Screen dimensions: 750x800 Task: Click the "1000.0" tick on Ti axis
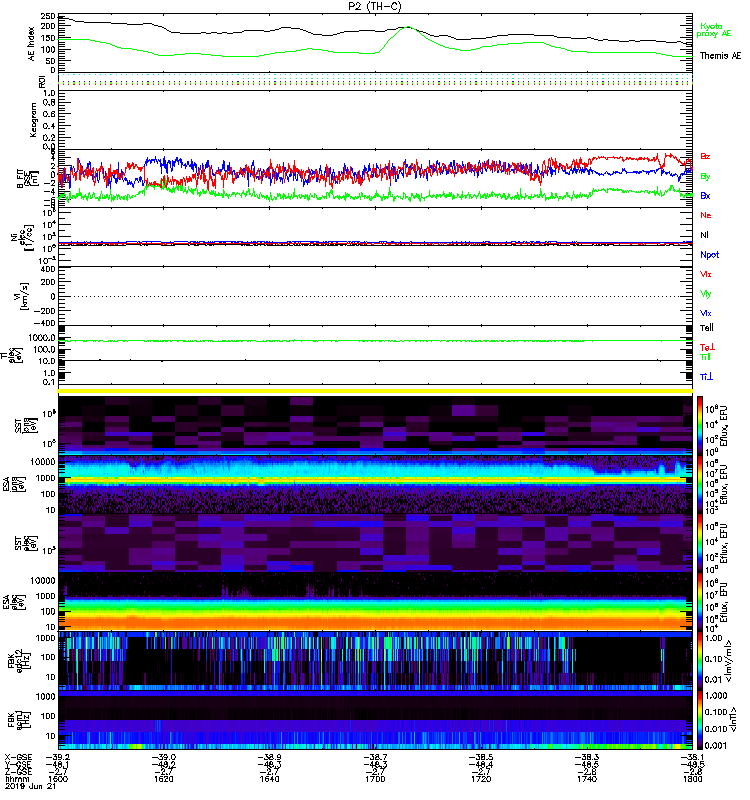(x=42, y=338)
